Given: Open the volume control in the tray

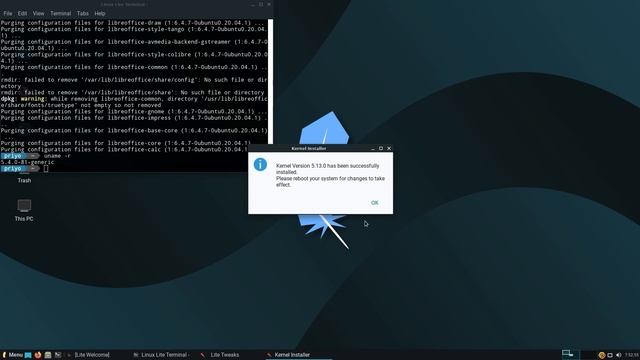Looking at the screenshot, I should point(618,355).
